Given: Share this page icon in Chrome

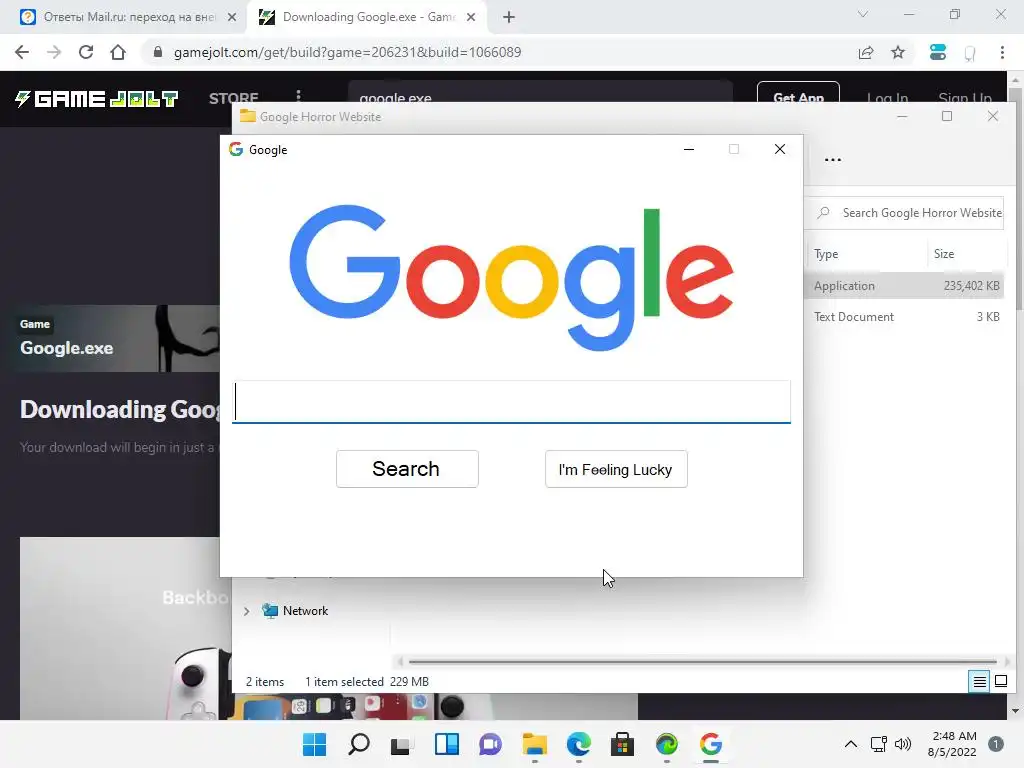Looking at the screenshot, I should tap(866, 52).
